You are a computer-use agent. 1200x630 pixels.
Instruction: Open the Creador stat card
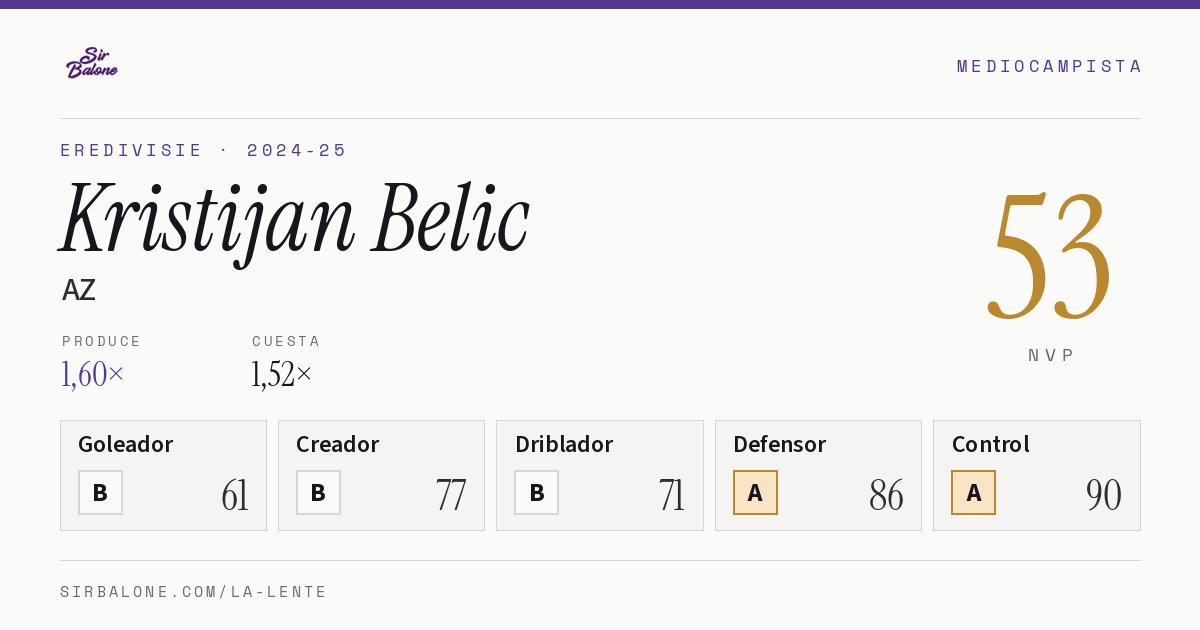381,475
